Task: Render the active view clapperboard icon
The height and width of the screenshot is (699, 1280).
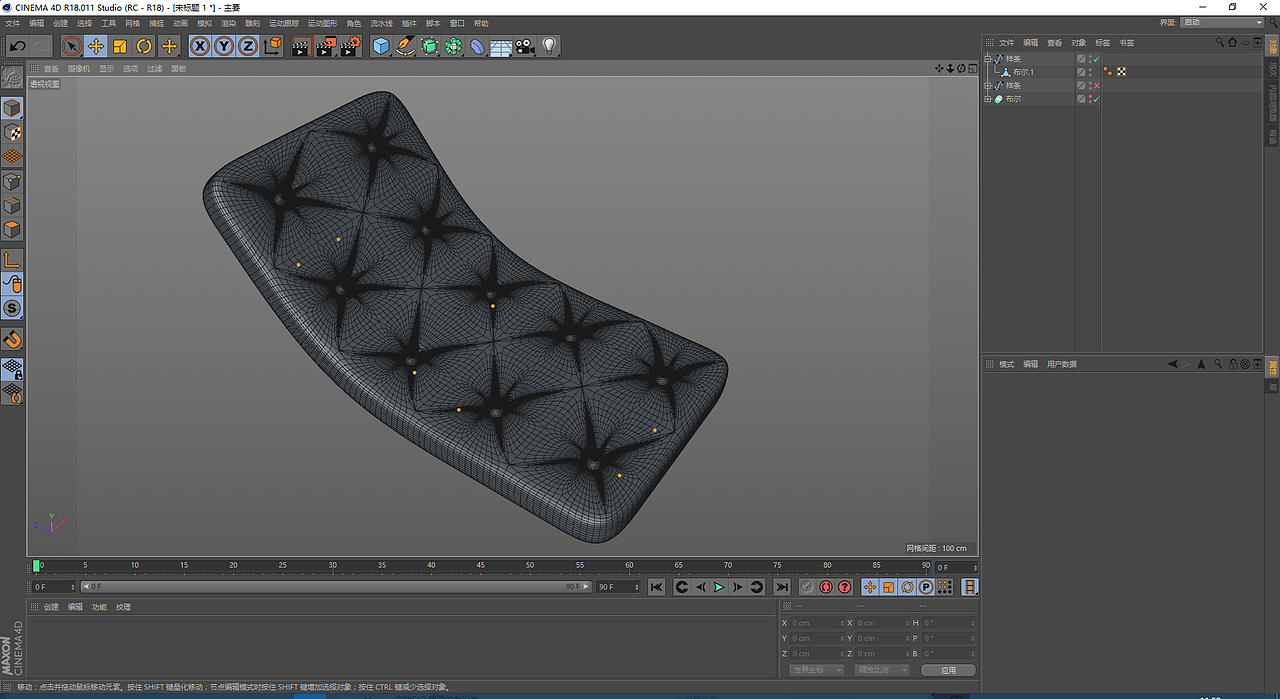Action: click(x=302, y=46)
